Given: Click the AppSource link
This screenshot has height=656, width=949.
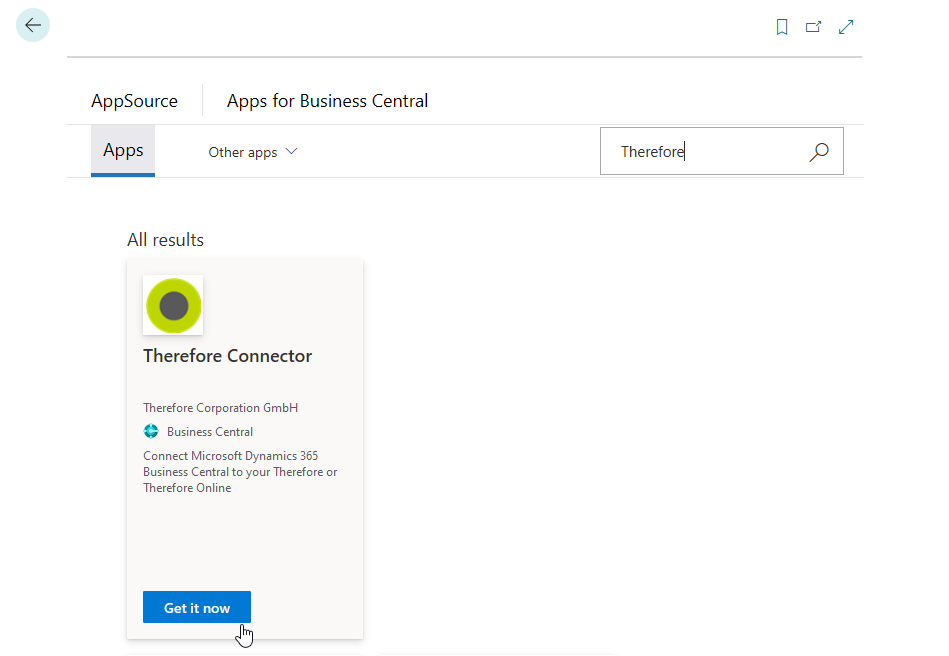Looking at the screenshot, I should pyautogui.click(x=134, y=101).
